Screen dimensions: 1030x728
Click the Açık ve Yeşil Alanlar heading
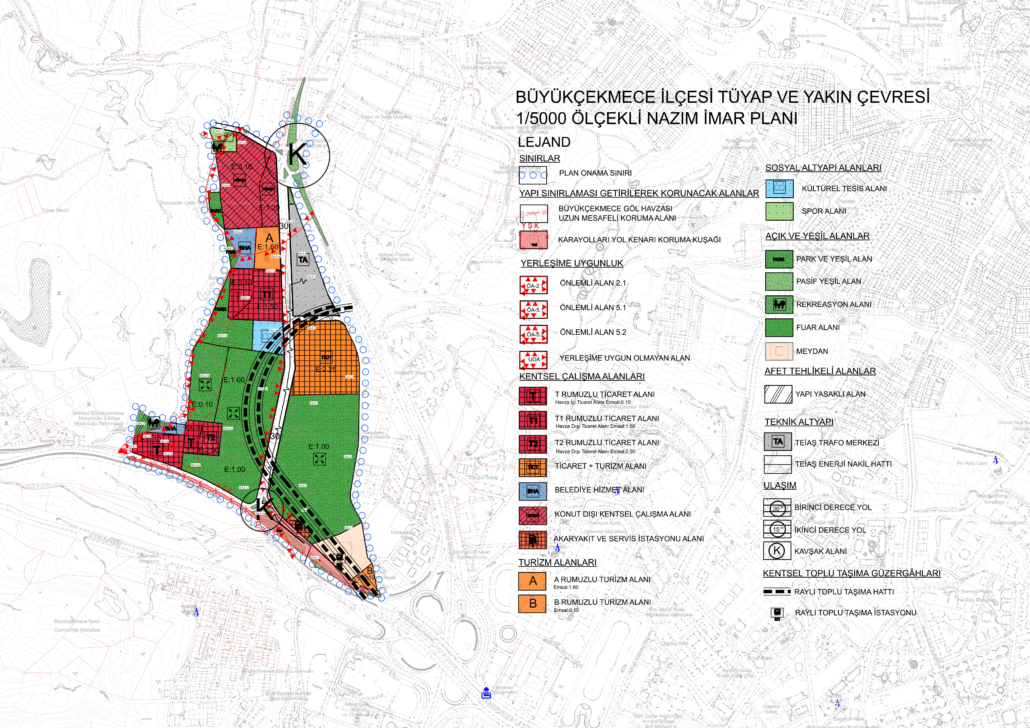tap(817, 236)
